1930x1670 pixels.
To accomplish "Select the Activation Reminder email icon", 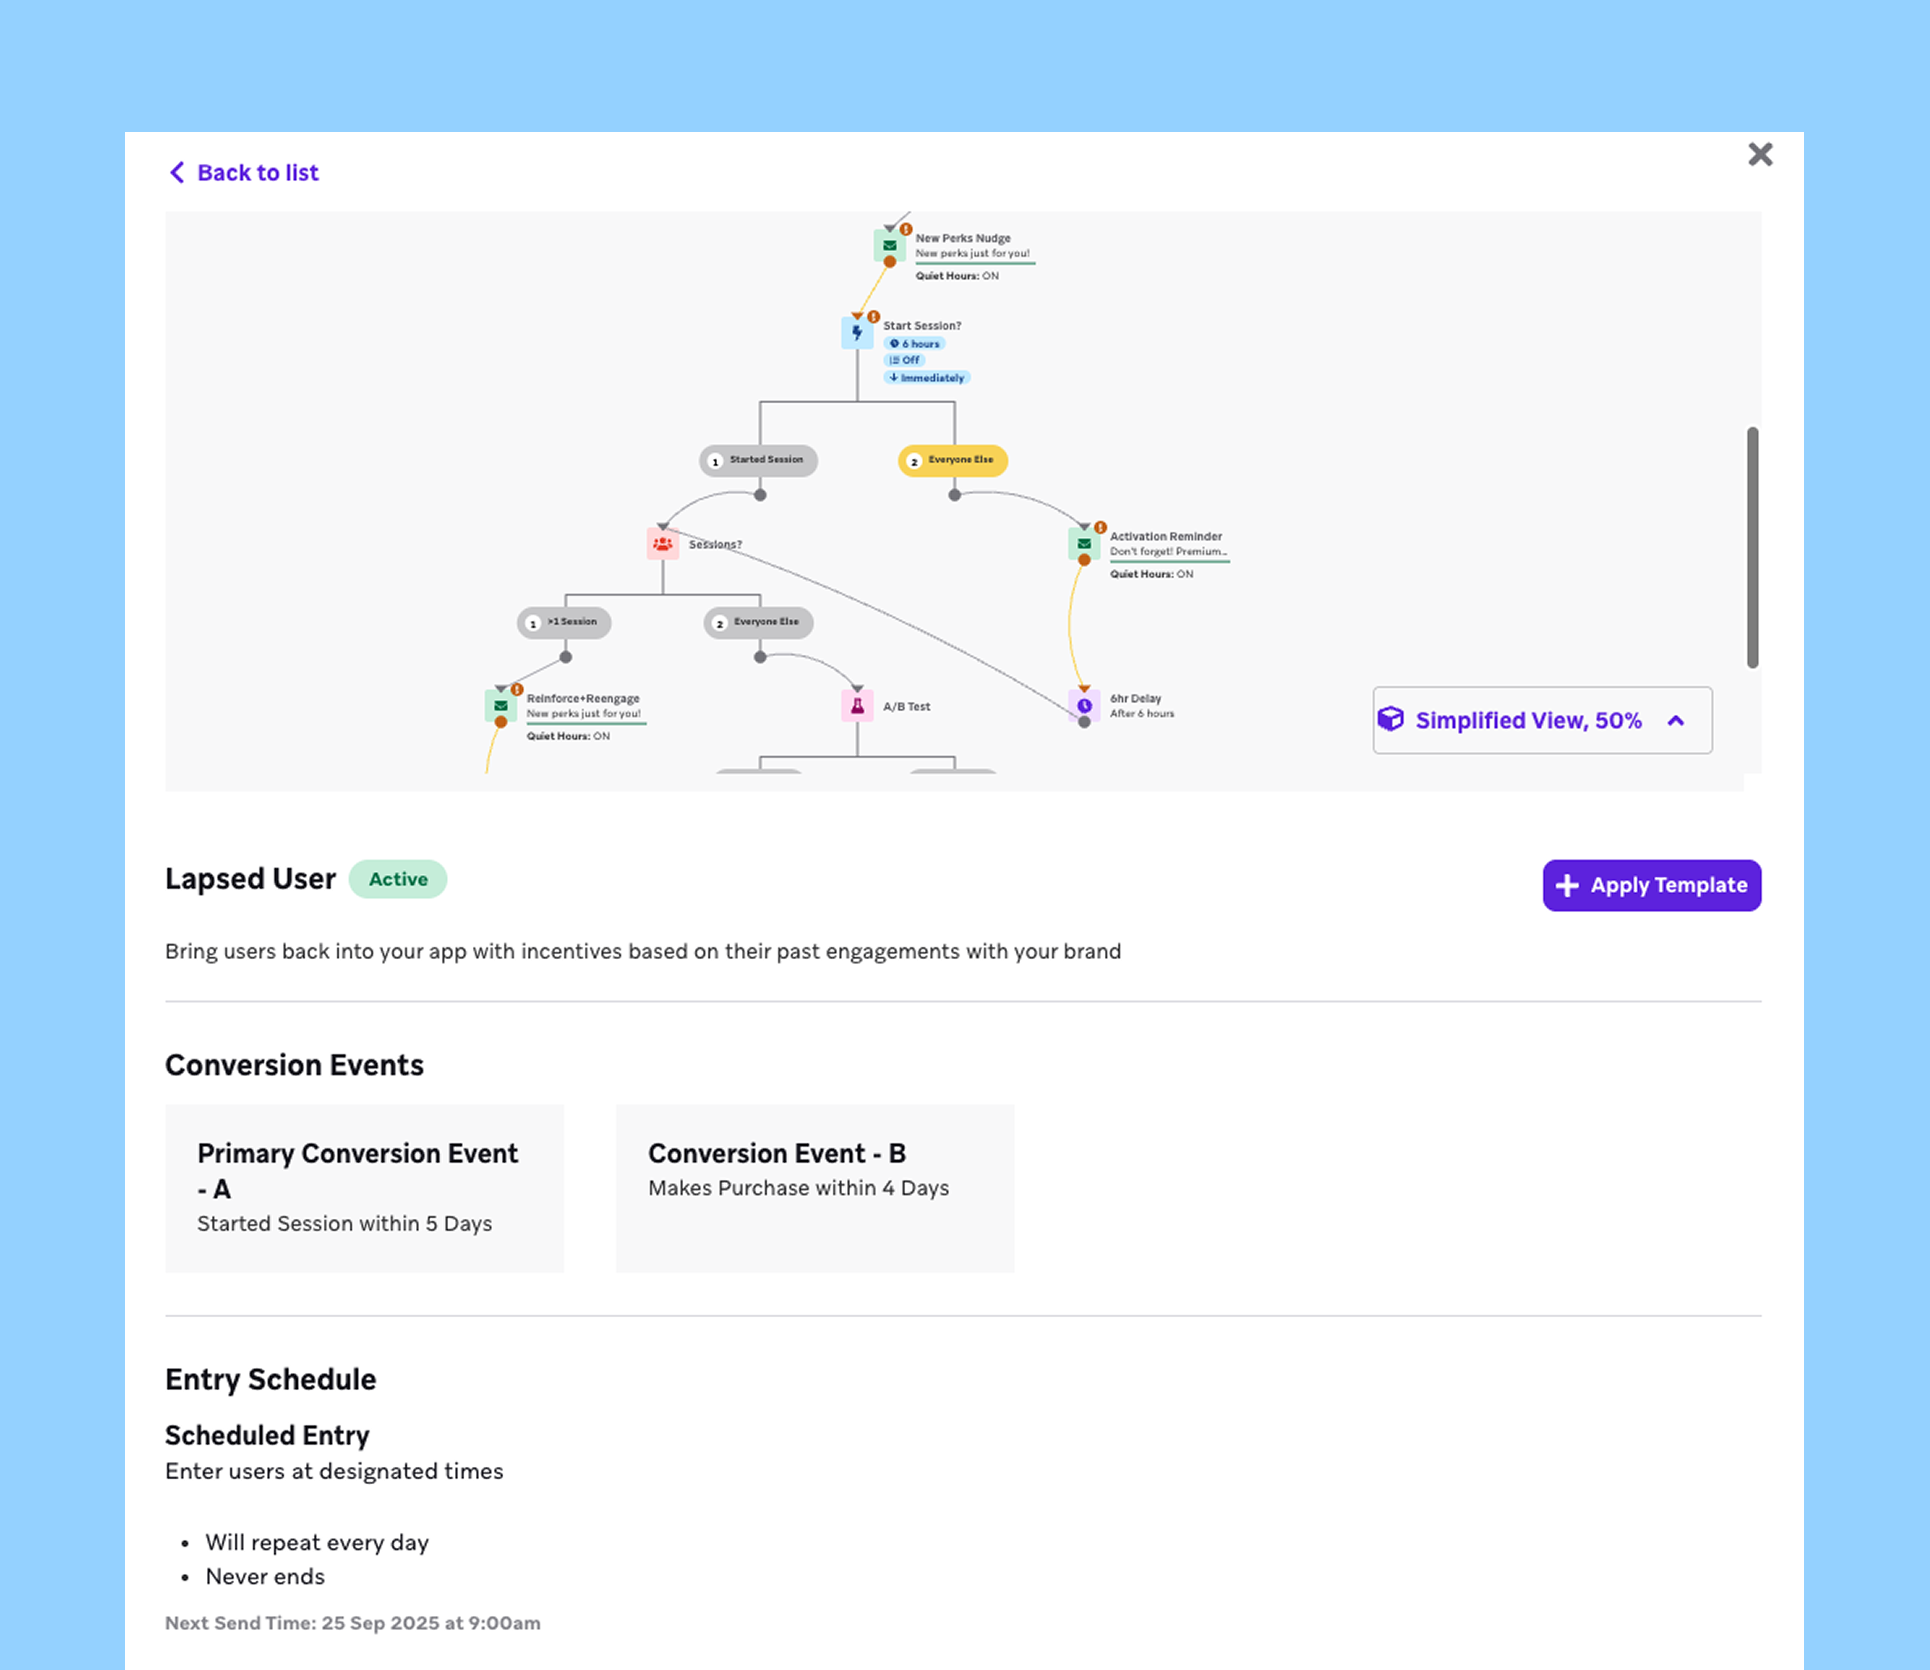I will pyautogui.click(x=1084, y=544).
